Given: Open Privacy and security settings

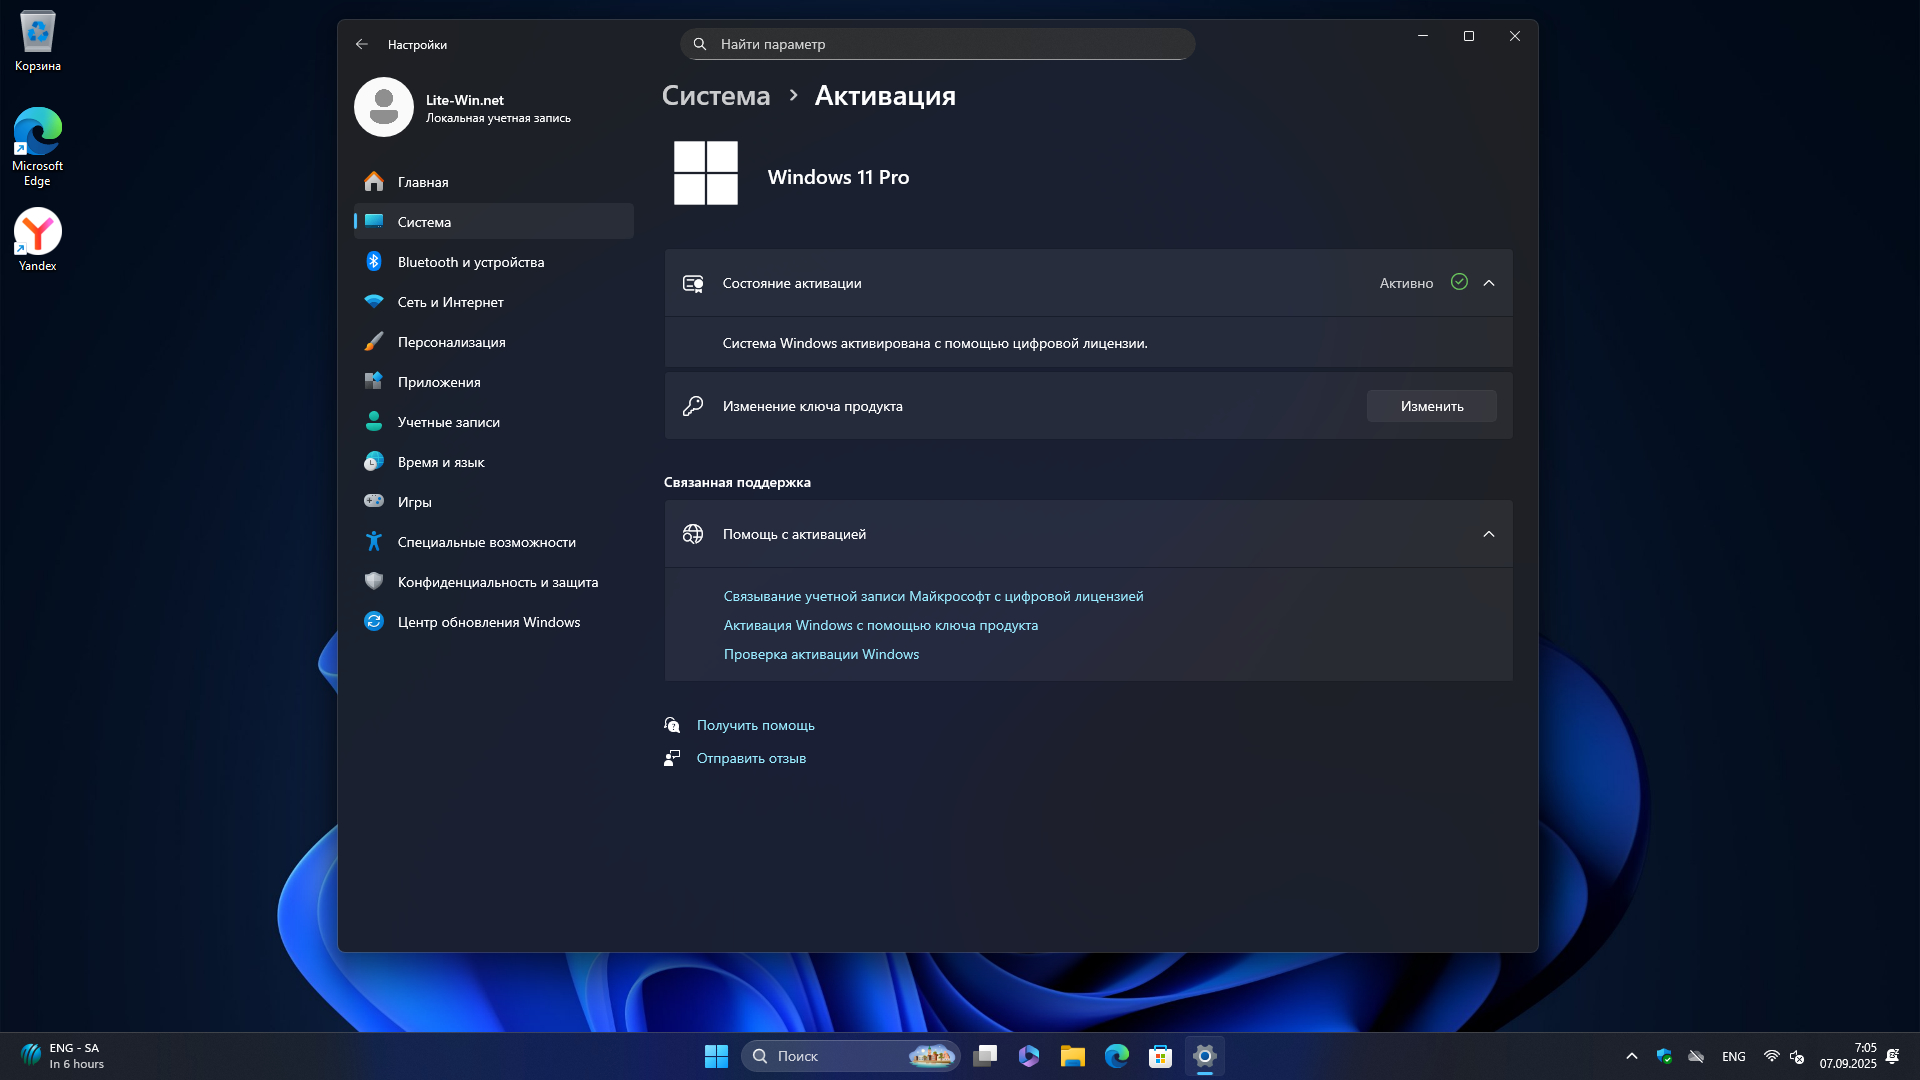Looking at the screenshot, I should pos(494,582).
